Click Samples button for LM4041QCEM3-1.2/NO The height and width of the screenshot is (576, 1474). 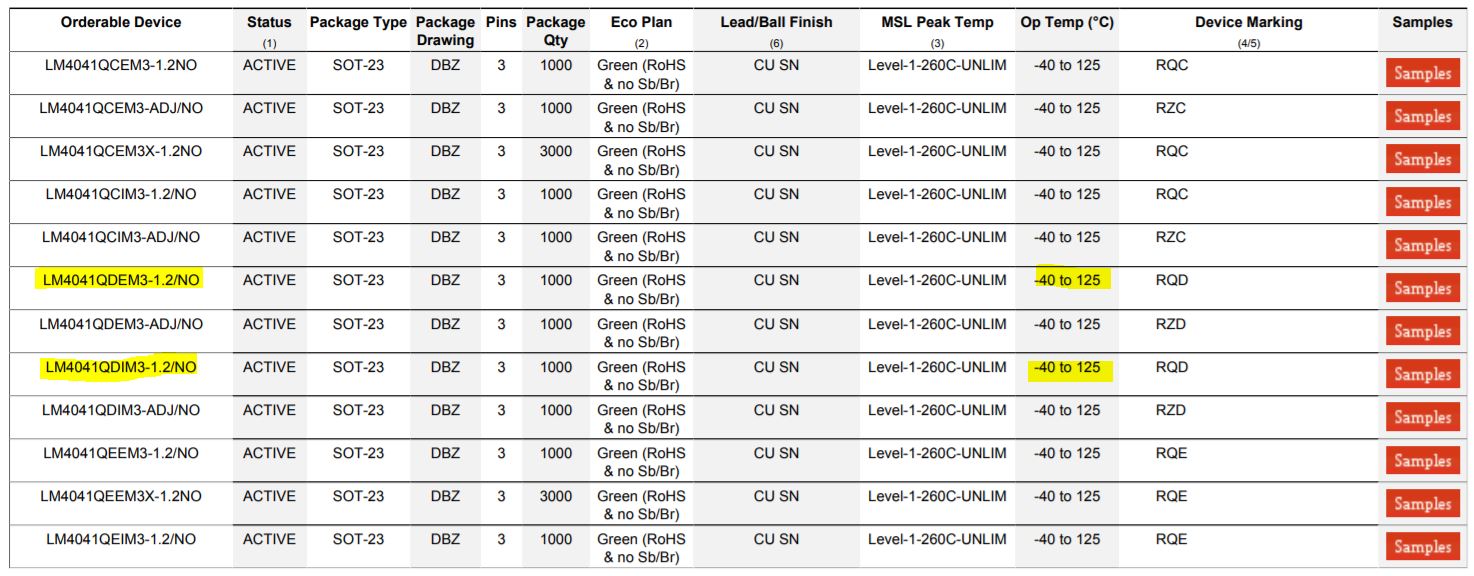click(1422, 73)
